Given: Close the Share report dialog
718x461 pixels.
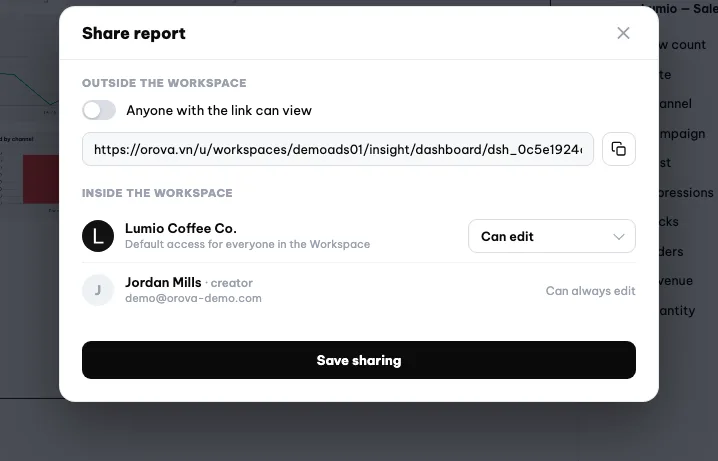Looking at the screenshot, I should click(623, 33).
